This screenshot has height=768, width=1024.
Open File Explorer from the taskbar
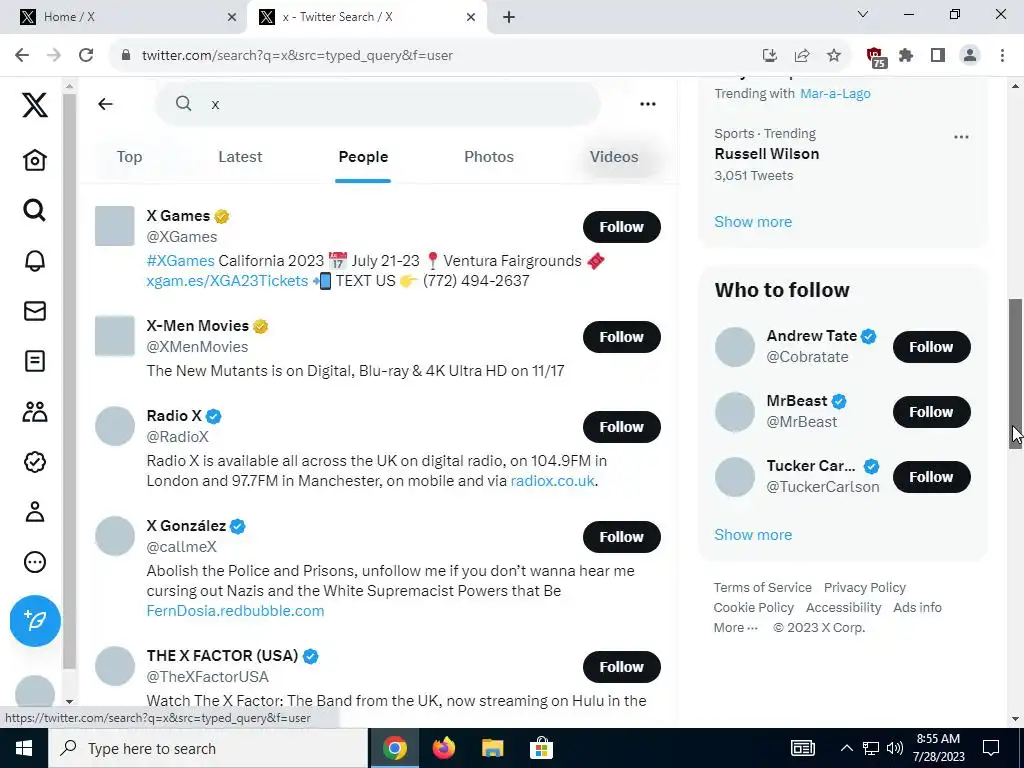pos(492,748)
